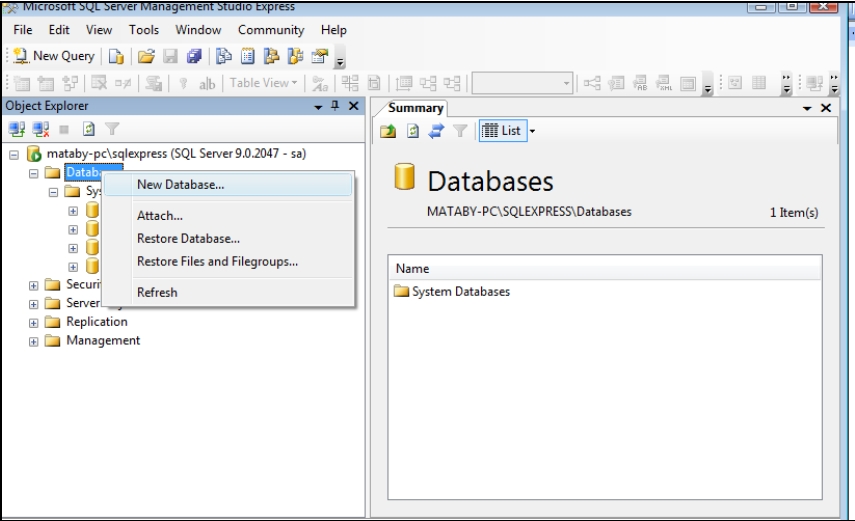The image size is (855, 521).
Task: Click the Save All icon
Action: [195, 56]
